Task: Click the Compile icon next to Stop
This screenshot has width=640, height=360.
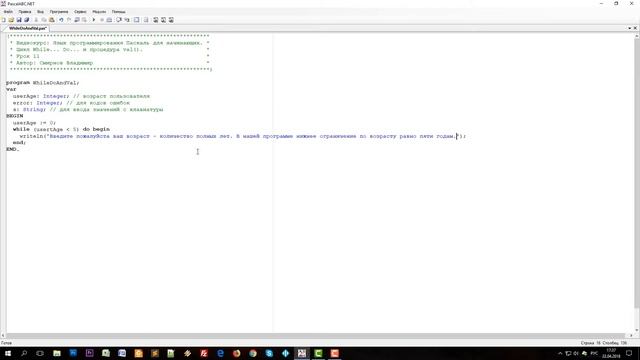Action: tap(109, 20)
